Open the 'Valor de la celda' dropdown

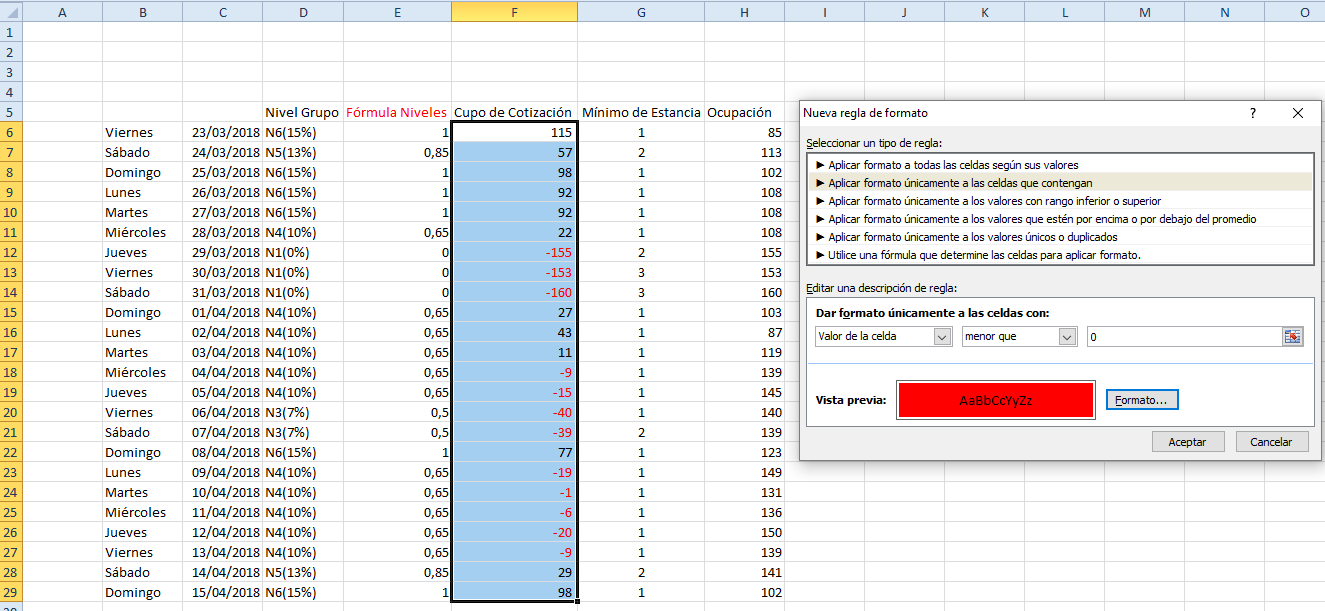coord(941,337)
